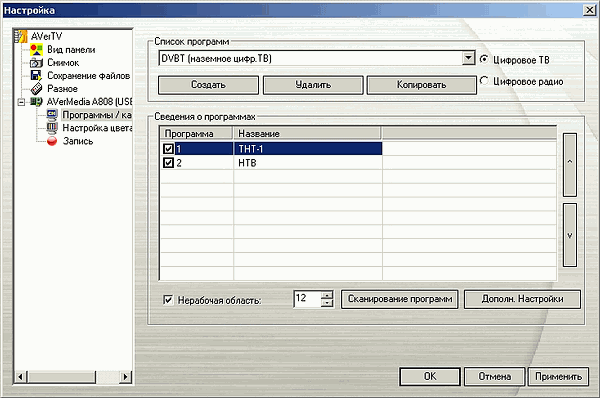Uncheck program 1 ТНТ-1 checkbox

point(168,148)
